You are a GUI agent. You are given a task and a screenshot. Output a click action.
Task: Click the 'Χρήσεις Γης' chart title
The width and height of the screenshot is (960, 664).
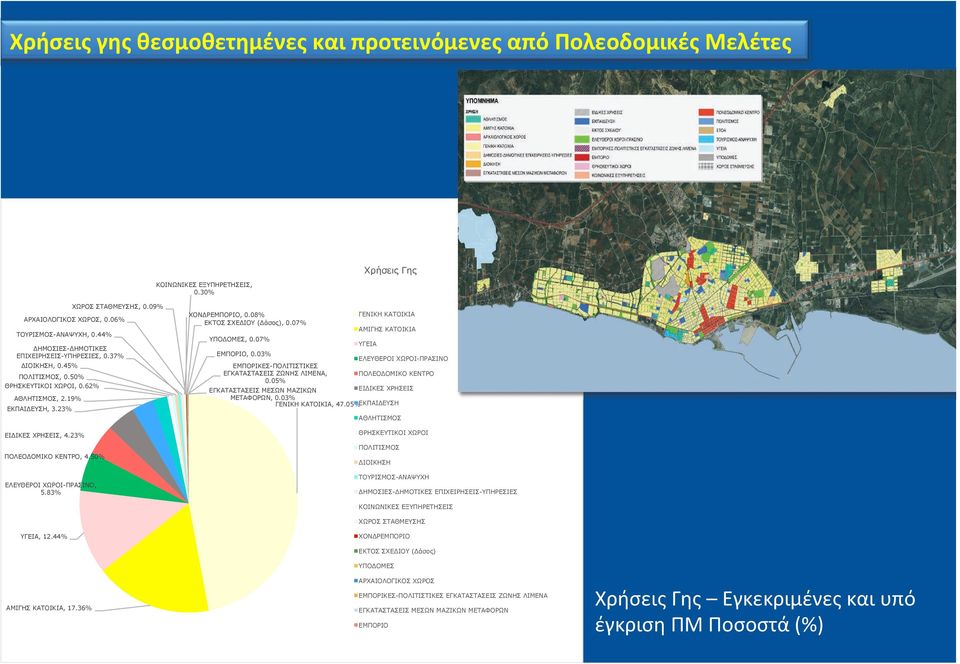(390, 270)
